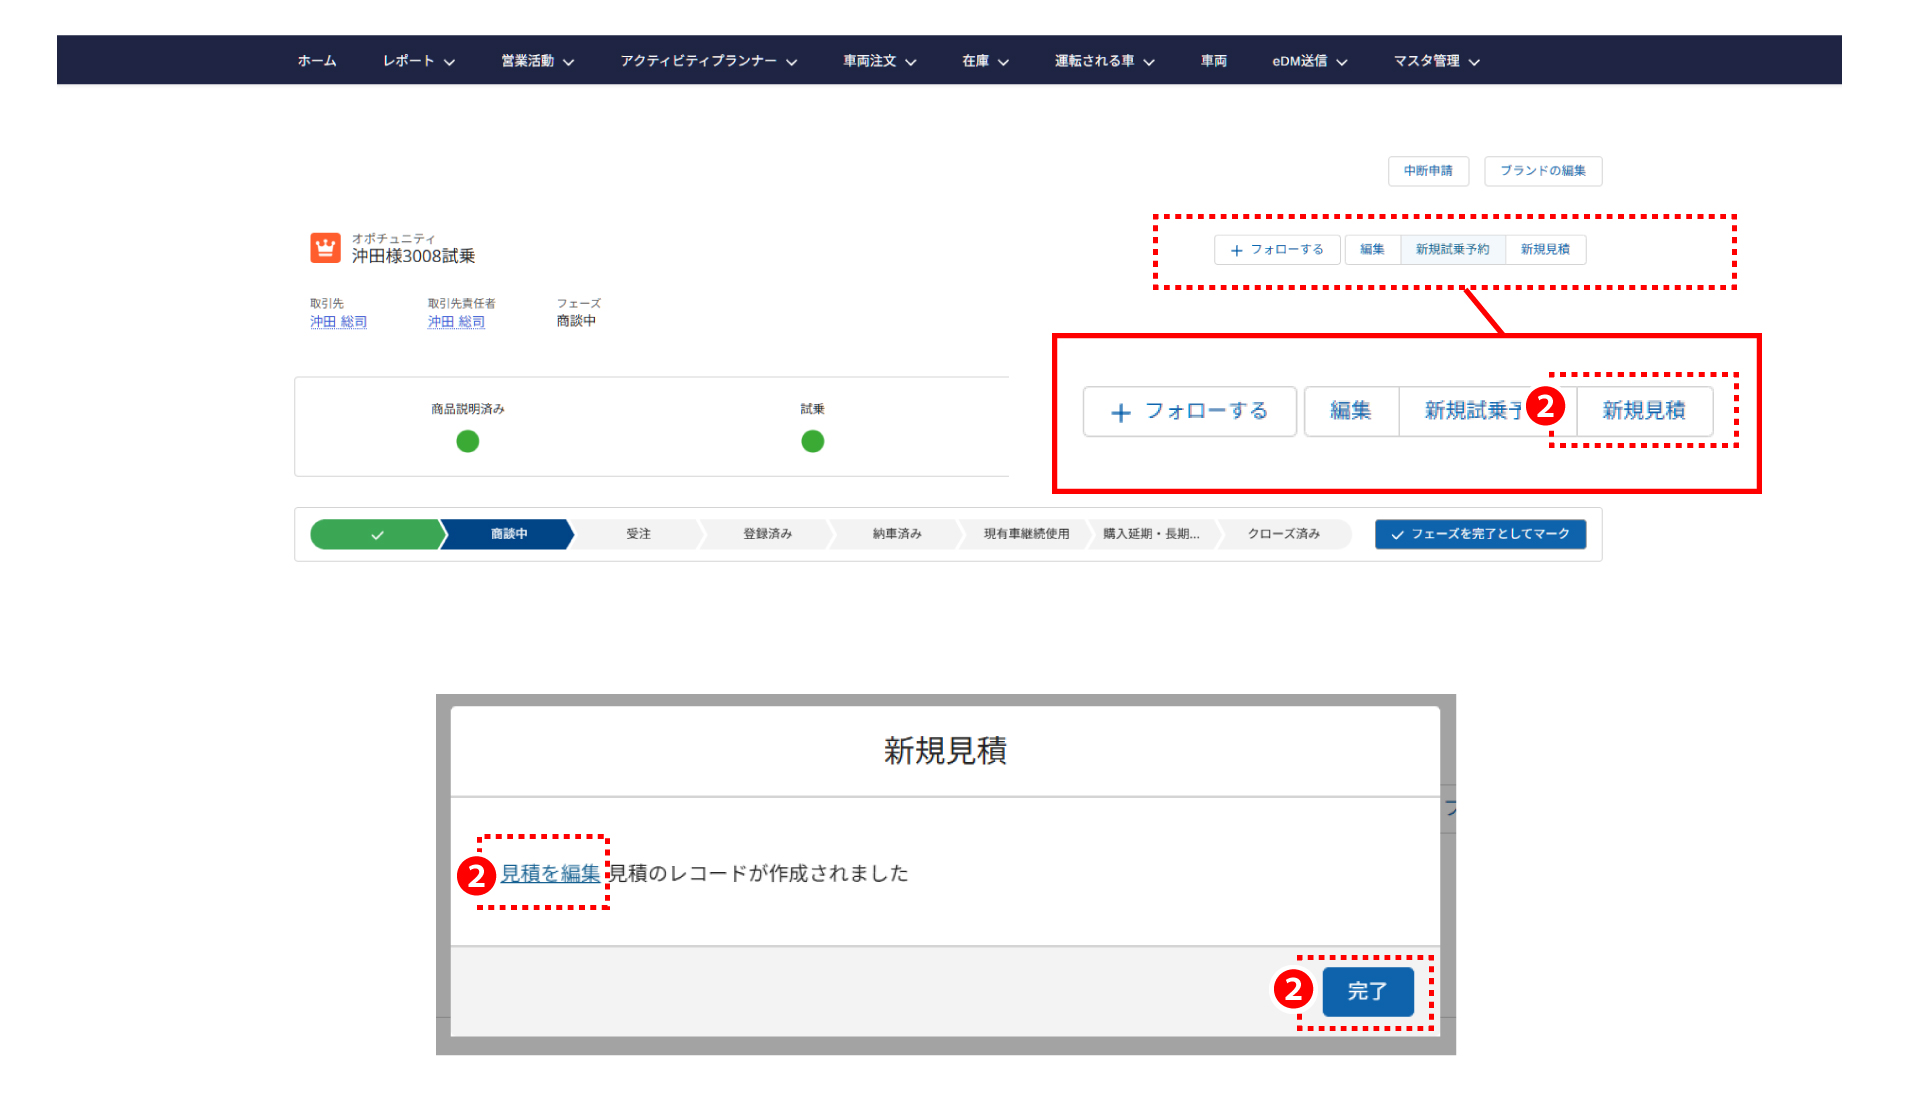Viewport: 1920px width, 1101px height.
Task: Open the 見積を編集 link
Action: (x=550, y=873)
